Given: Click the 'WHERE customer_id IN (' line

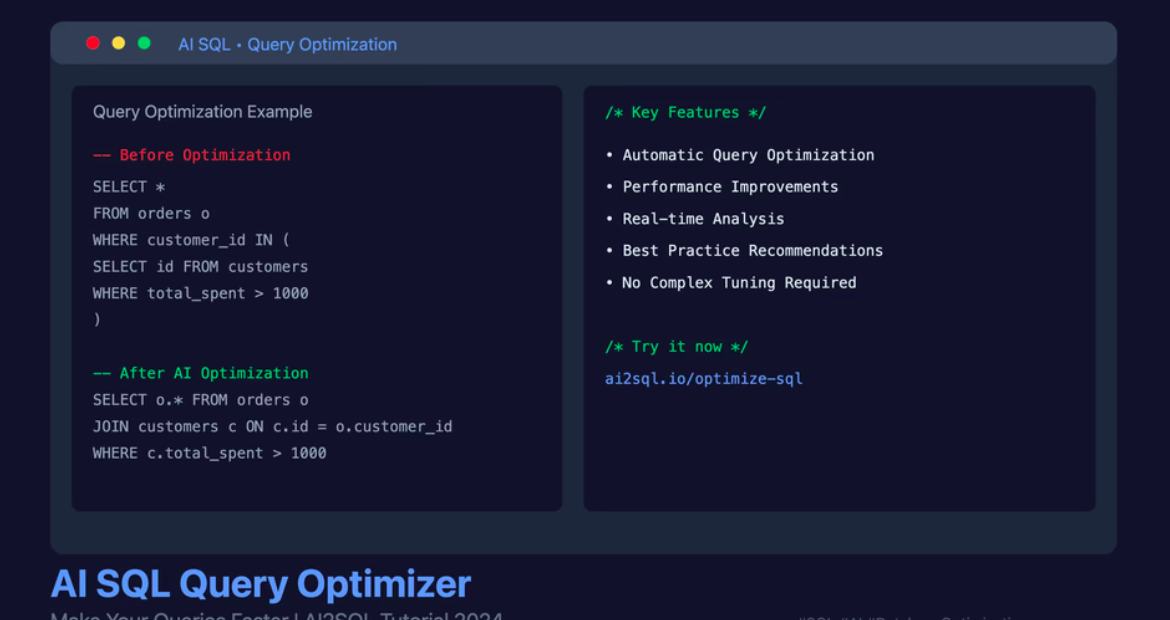Looking at the screenshot, I should coord(191,240).
